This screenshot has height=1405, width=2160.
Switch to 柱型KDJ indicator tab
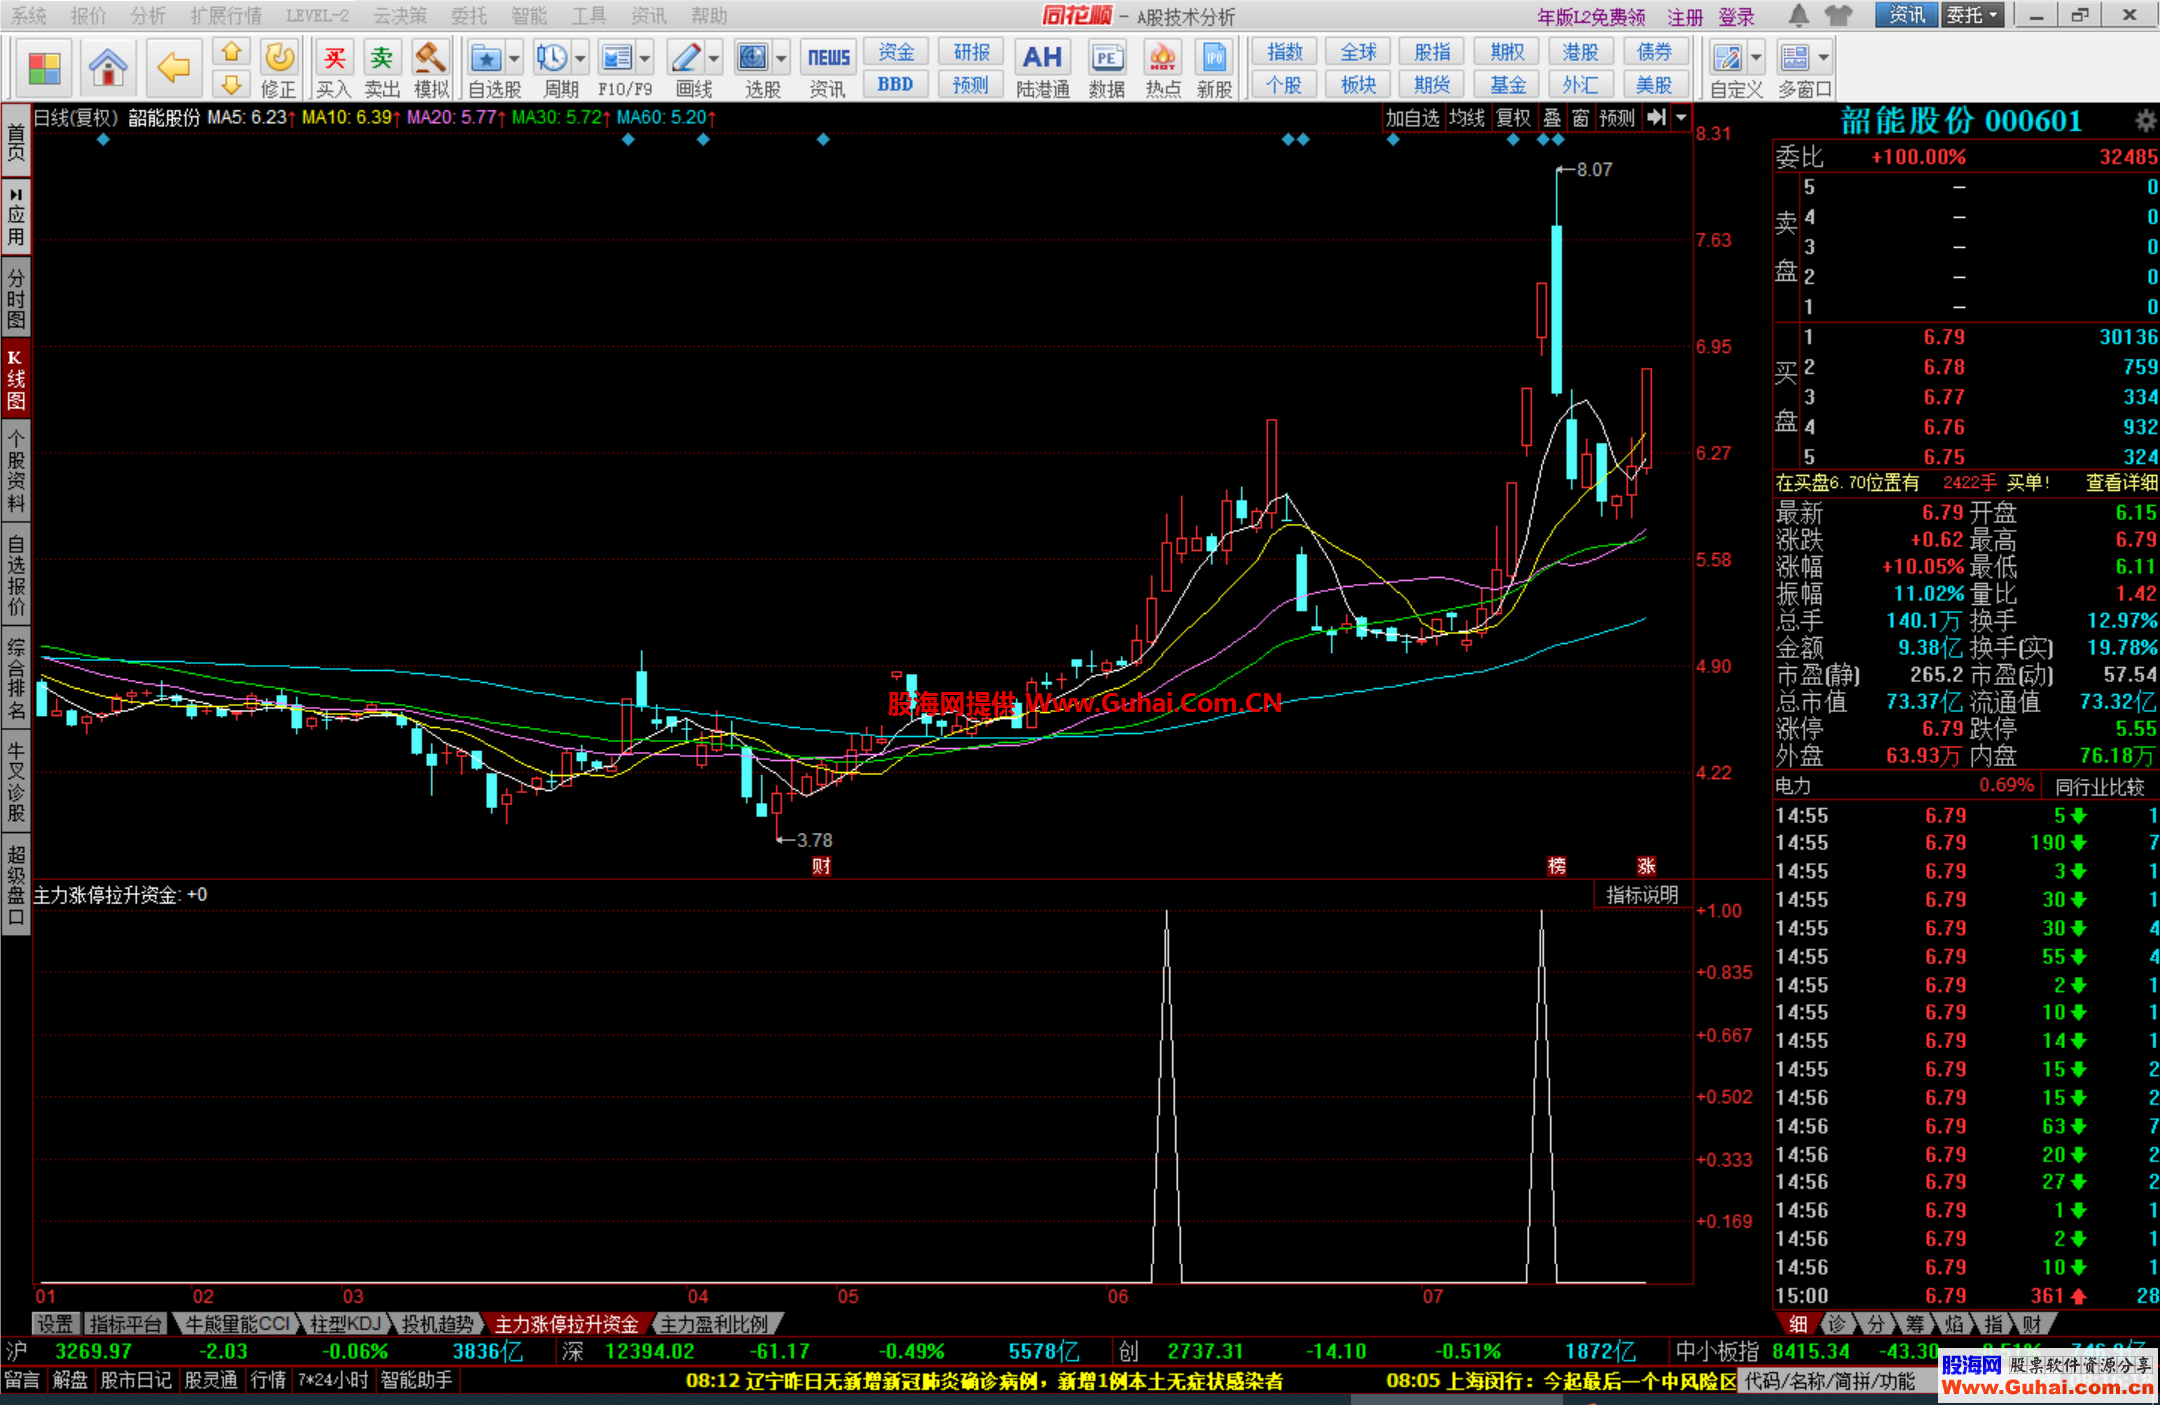(x=345, y=1324)
